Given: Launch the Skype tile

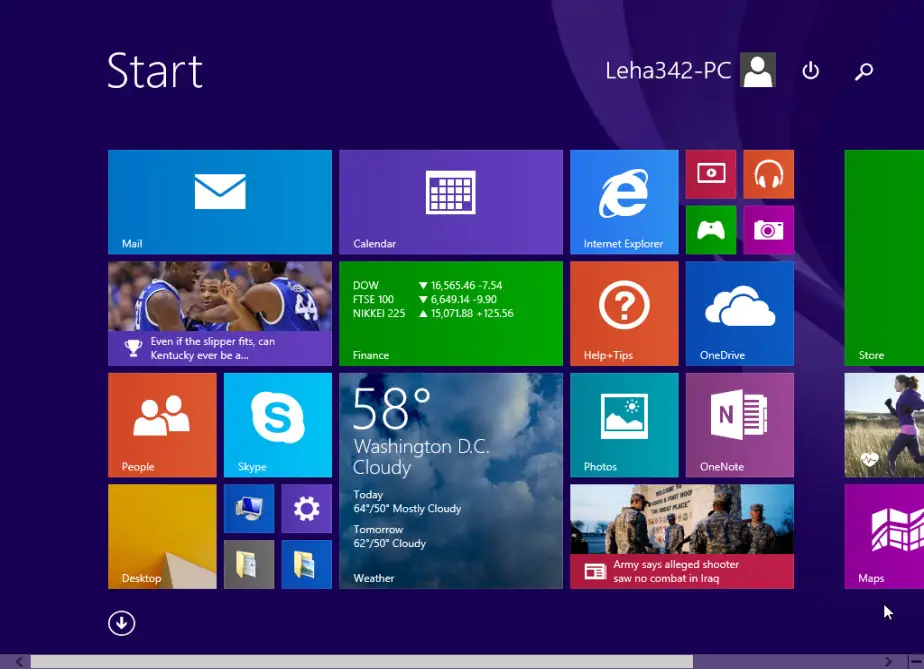Looking at the screenshot, I should tap(278, 425).
